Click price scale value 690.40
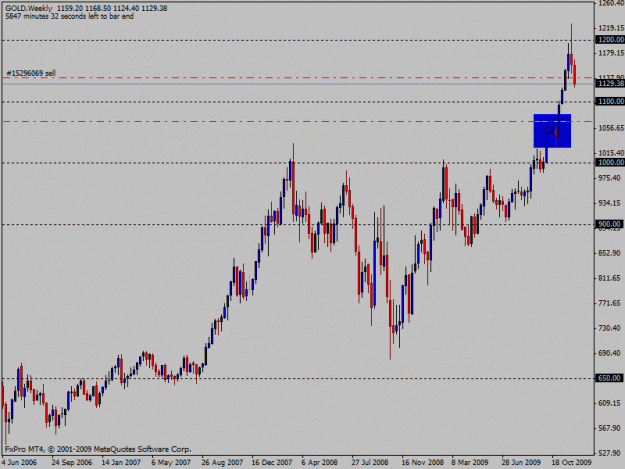Screen dimensions: 625x469 pos(609,353)
